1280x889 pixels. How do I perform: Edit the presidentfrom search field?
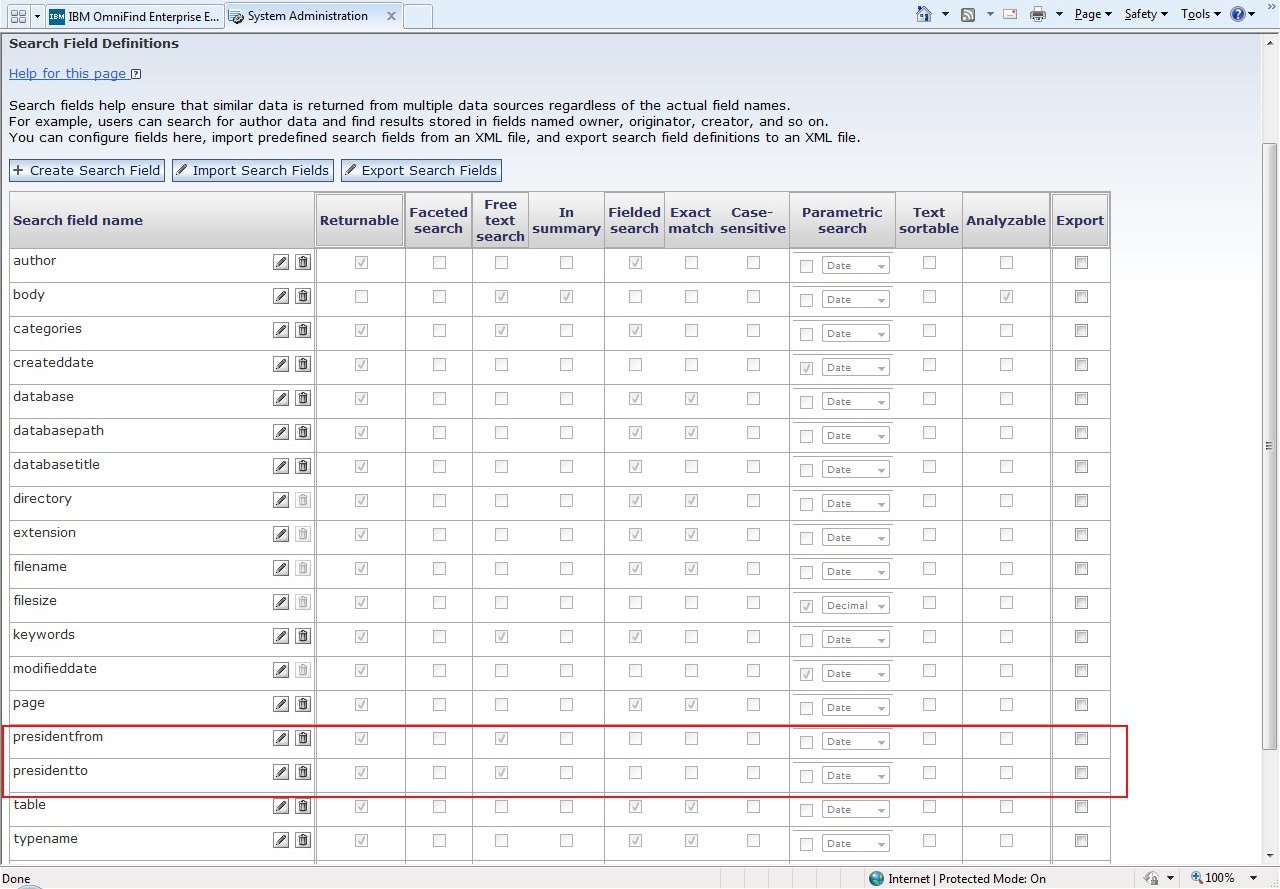(281, 738)
